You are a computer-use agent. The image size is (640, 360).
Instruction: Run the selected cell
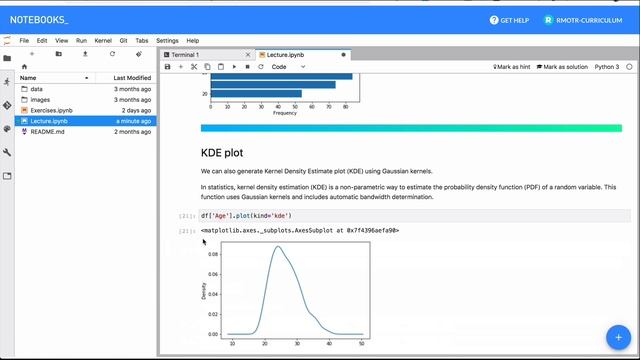coord(234,67)
